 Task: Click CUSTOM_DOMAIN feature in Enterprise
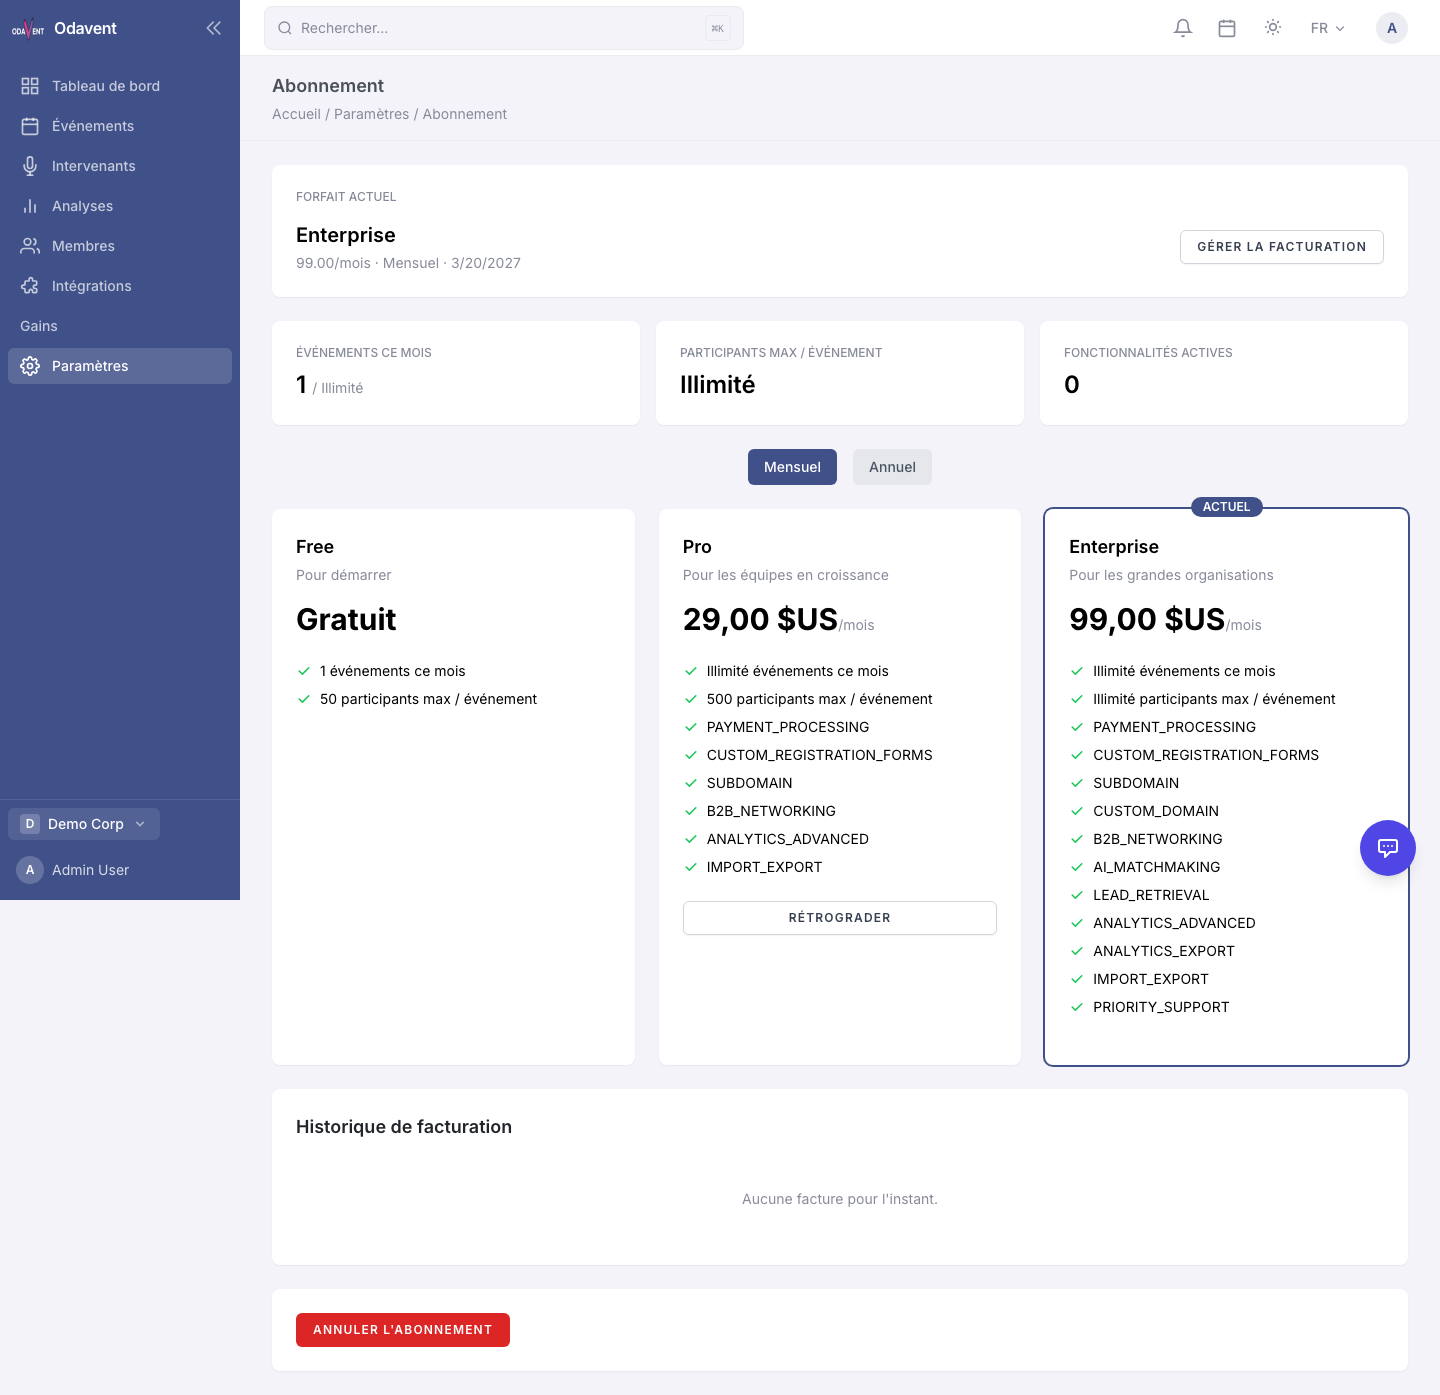[1156, 811]
